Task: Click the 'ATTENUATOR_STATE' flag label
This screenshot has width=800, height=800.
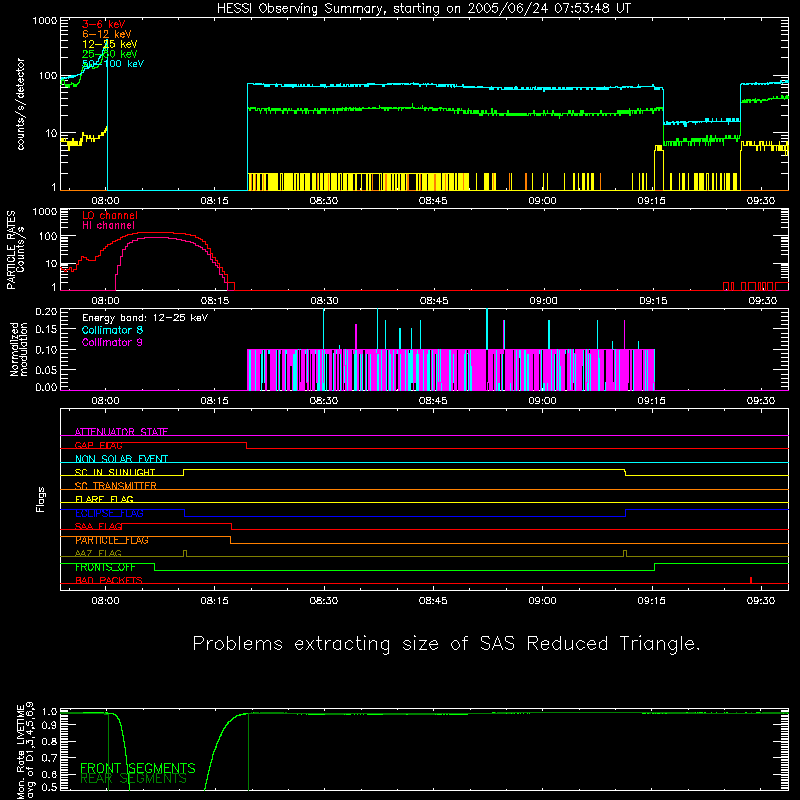Action: 121,432
